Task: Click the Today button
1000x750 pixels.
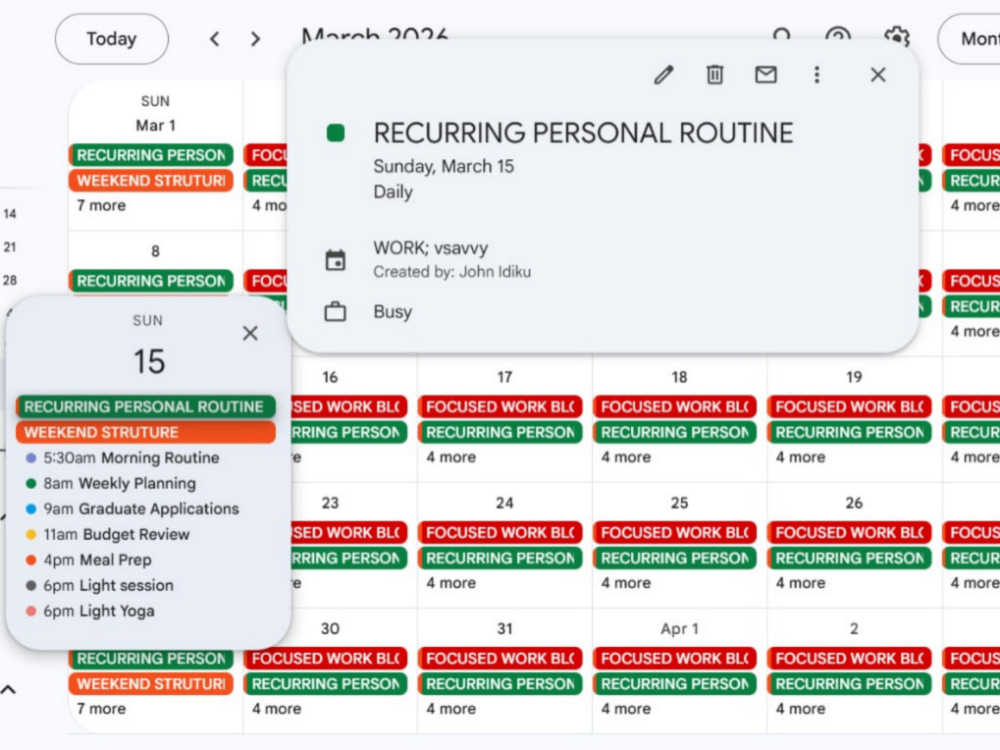Action: [112, 39]
